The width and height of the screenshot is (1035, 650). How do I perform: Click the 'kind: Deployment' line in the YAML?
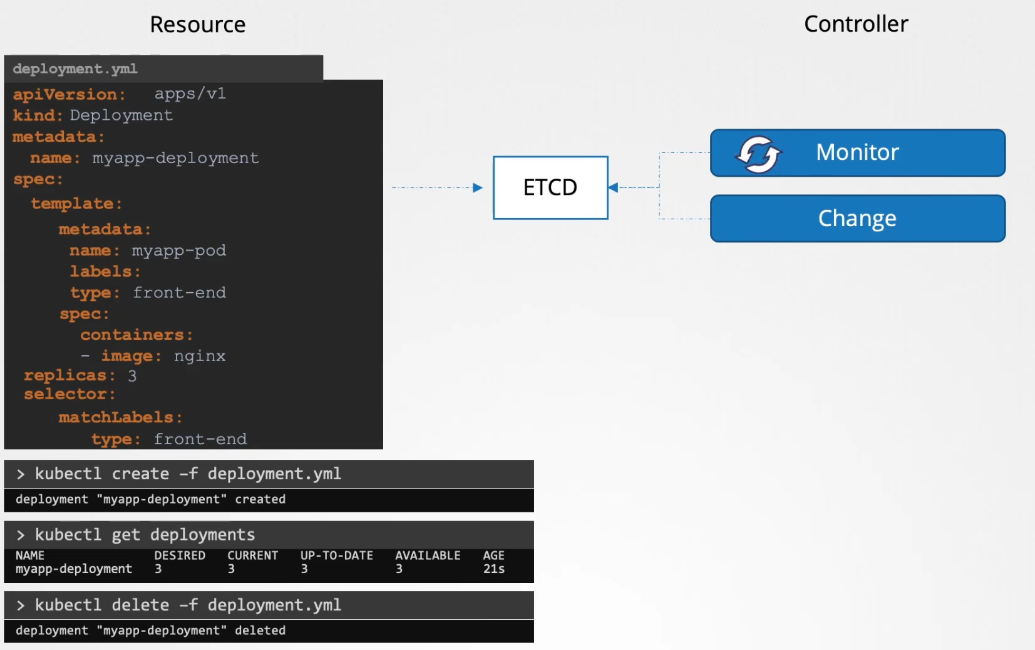coord(92,115)
